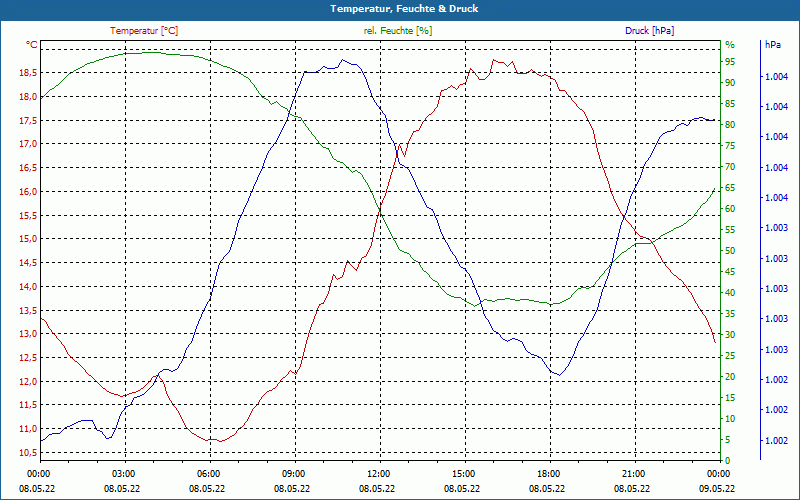800x500 pixels.
Task: Click the '09.05.22' date label
Action: [x=717, y=488]
